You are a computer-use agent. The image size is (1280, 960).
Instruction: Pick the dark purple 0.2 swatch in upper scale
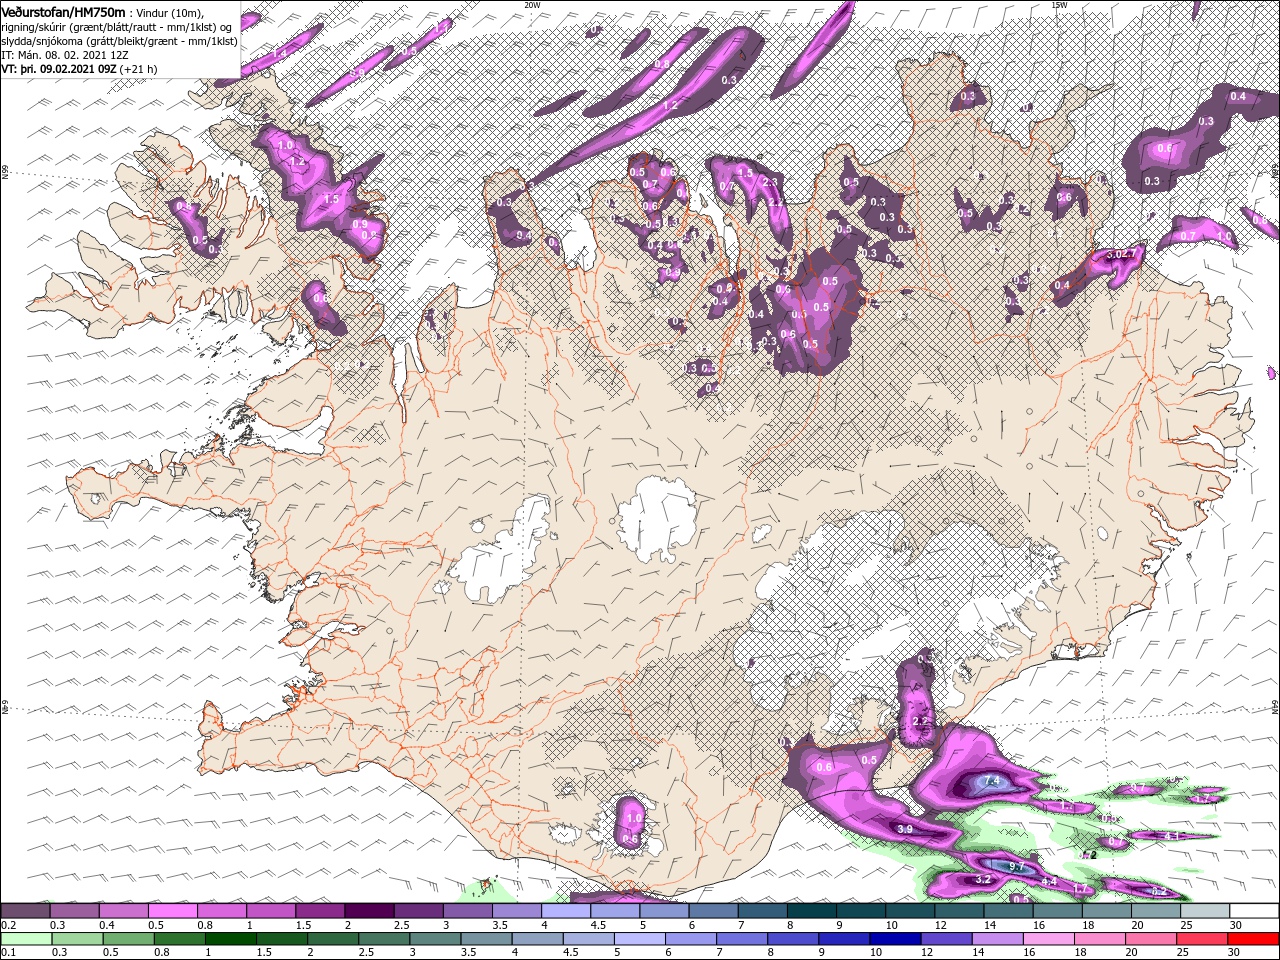tap(25, 911)
